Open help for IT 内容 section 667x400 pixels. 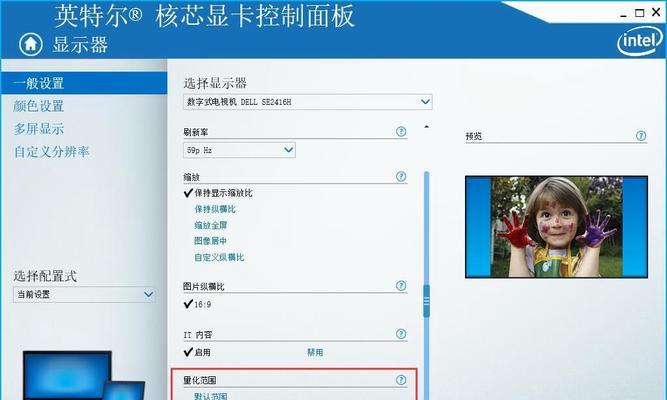[401, 334]
